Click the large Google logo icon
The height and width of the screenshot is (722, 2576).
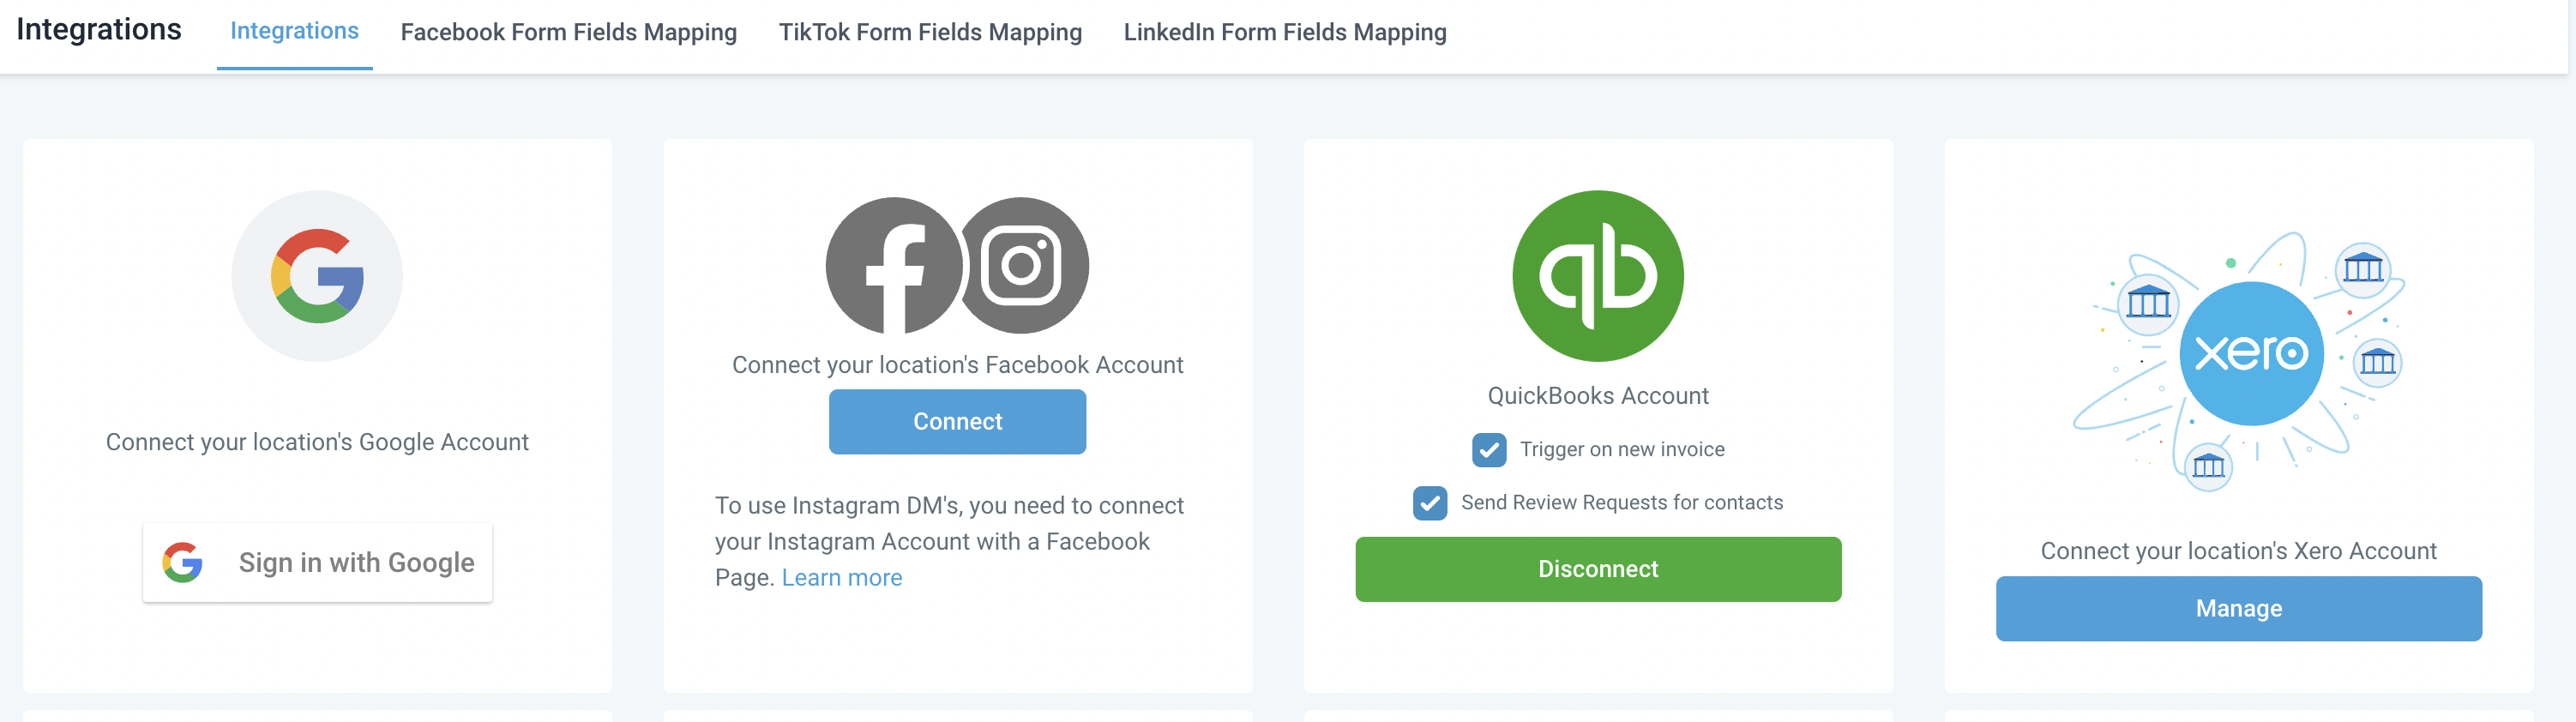pos(317,276)
